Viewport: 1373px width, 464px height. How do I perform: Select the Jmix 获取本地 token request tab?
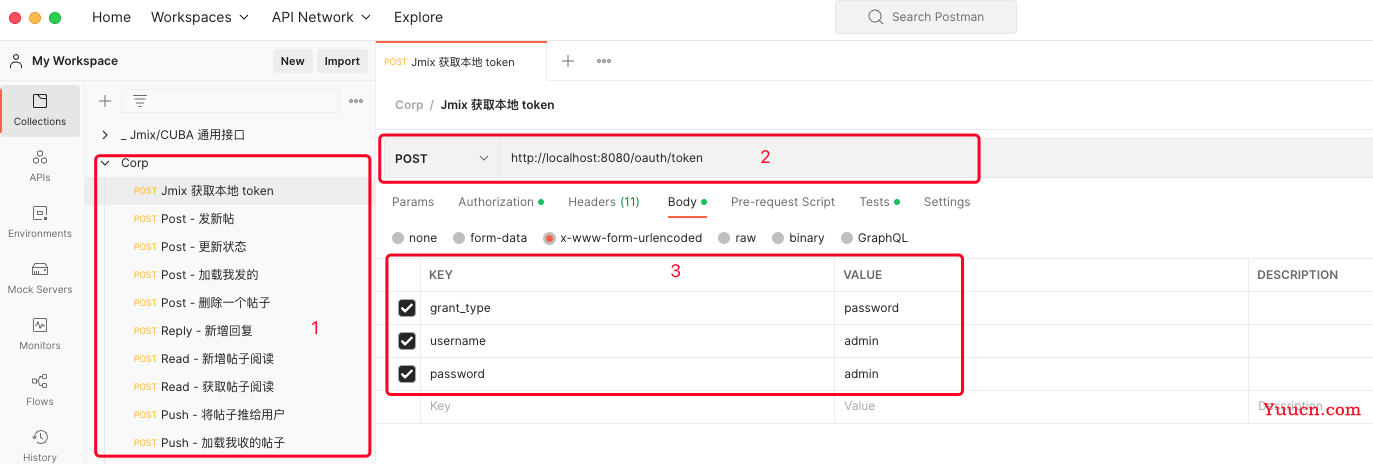461,61
